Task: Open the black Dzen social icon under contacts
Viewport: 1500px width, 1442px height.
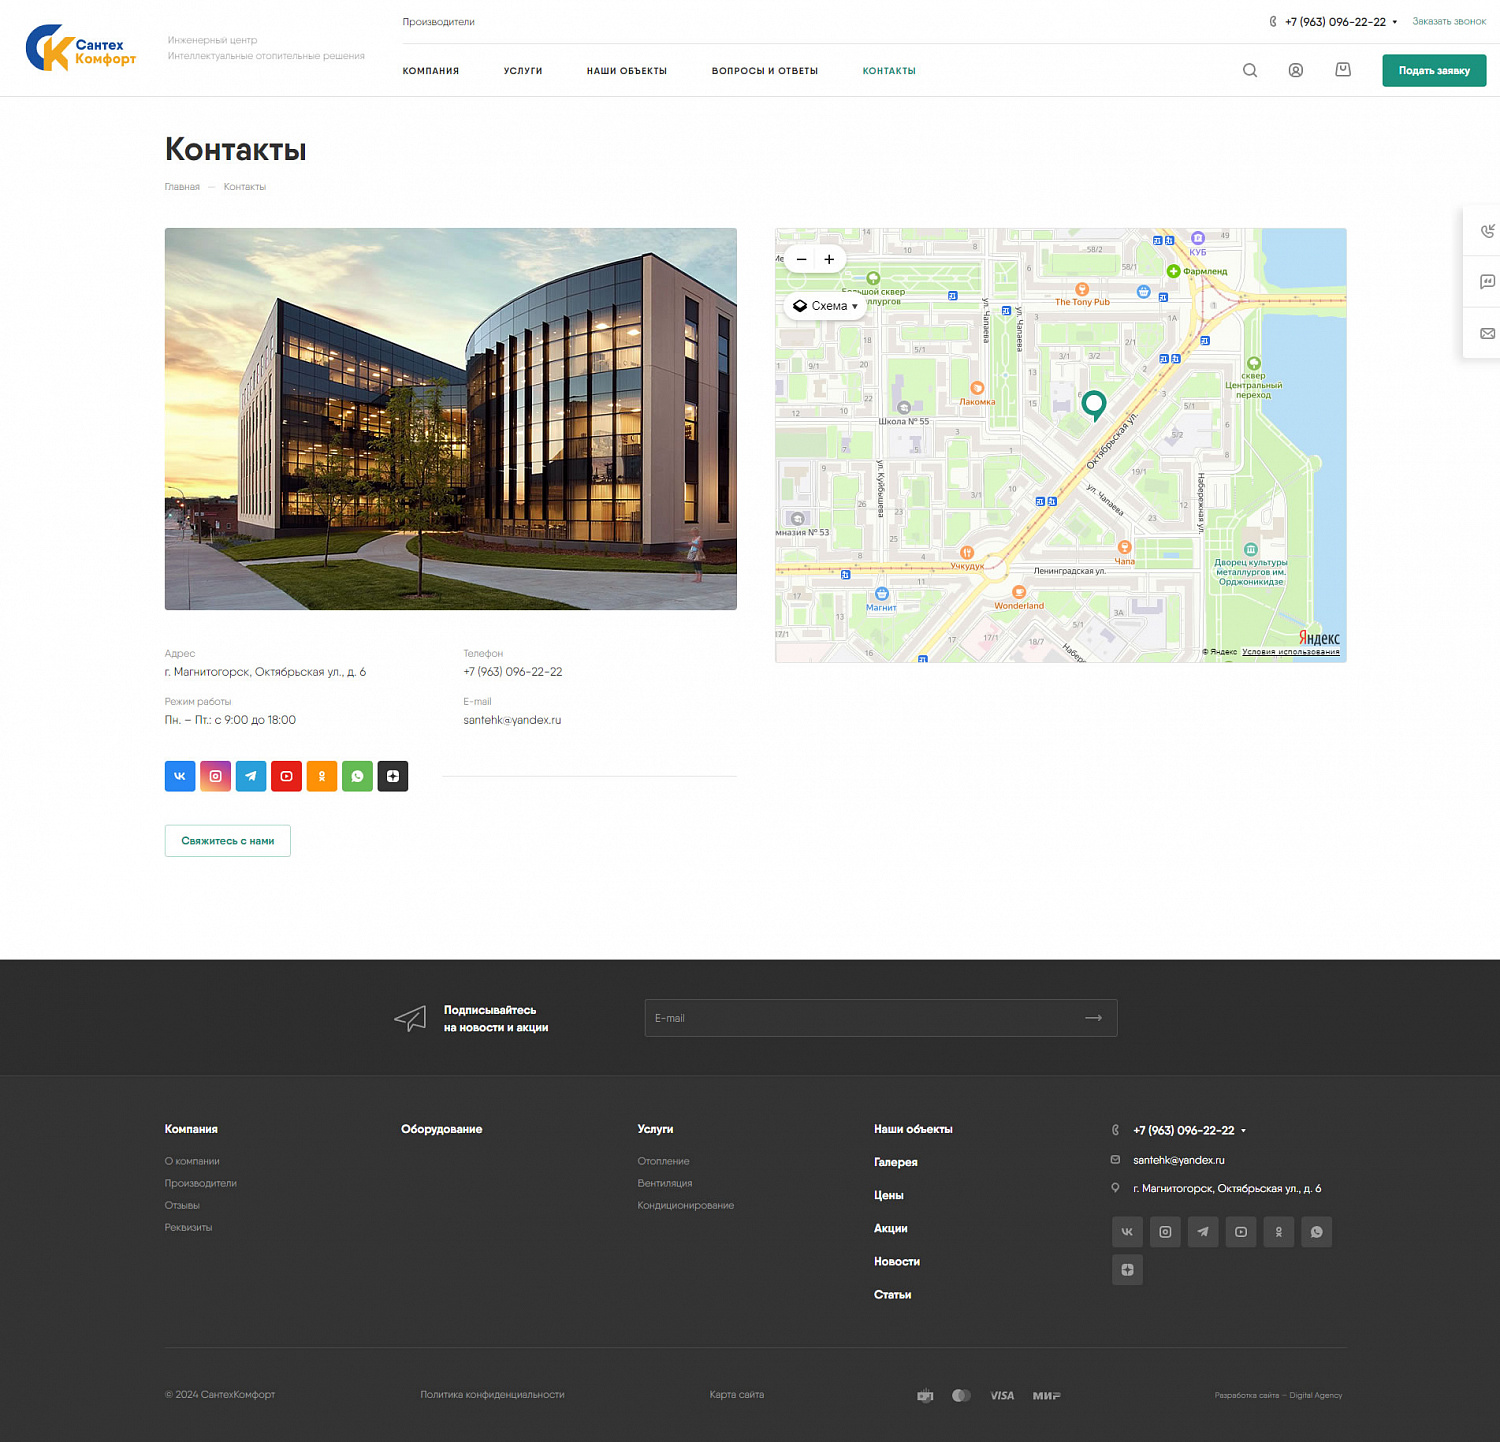Action: (393, 776)
